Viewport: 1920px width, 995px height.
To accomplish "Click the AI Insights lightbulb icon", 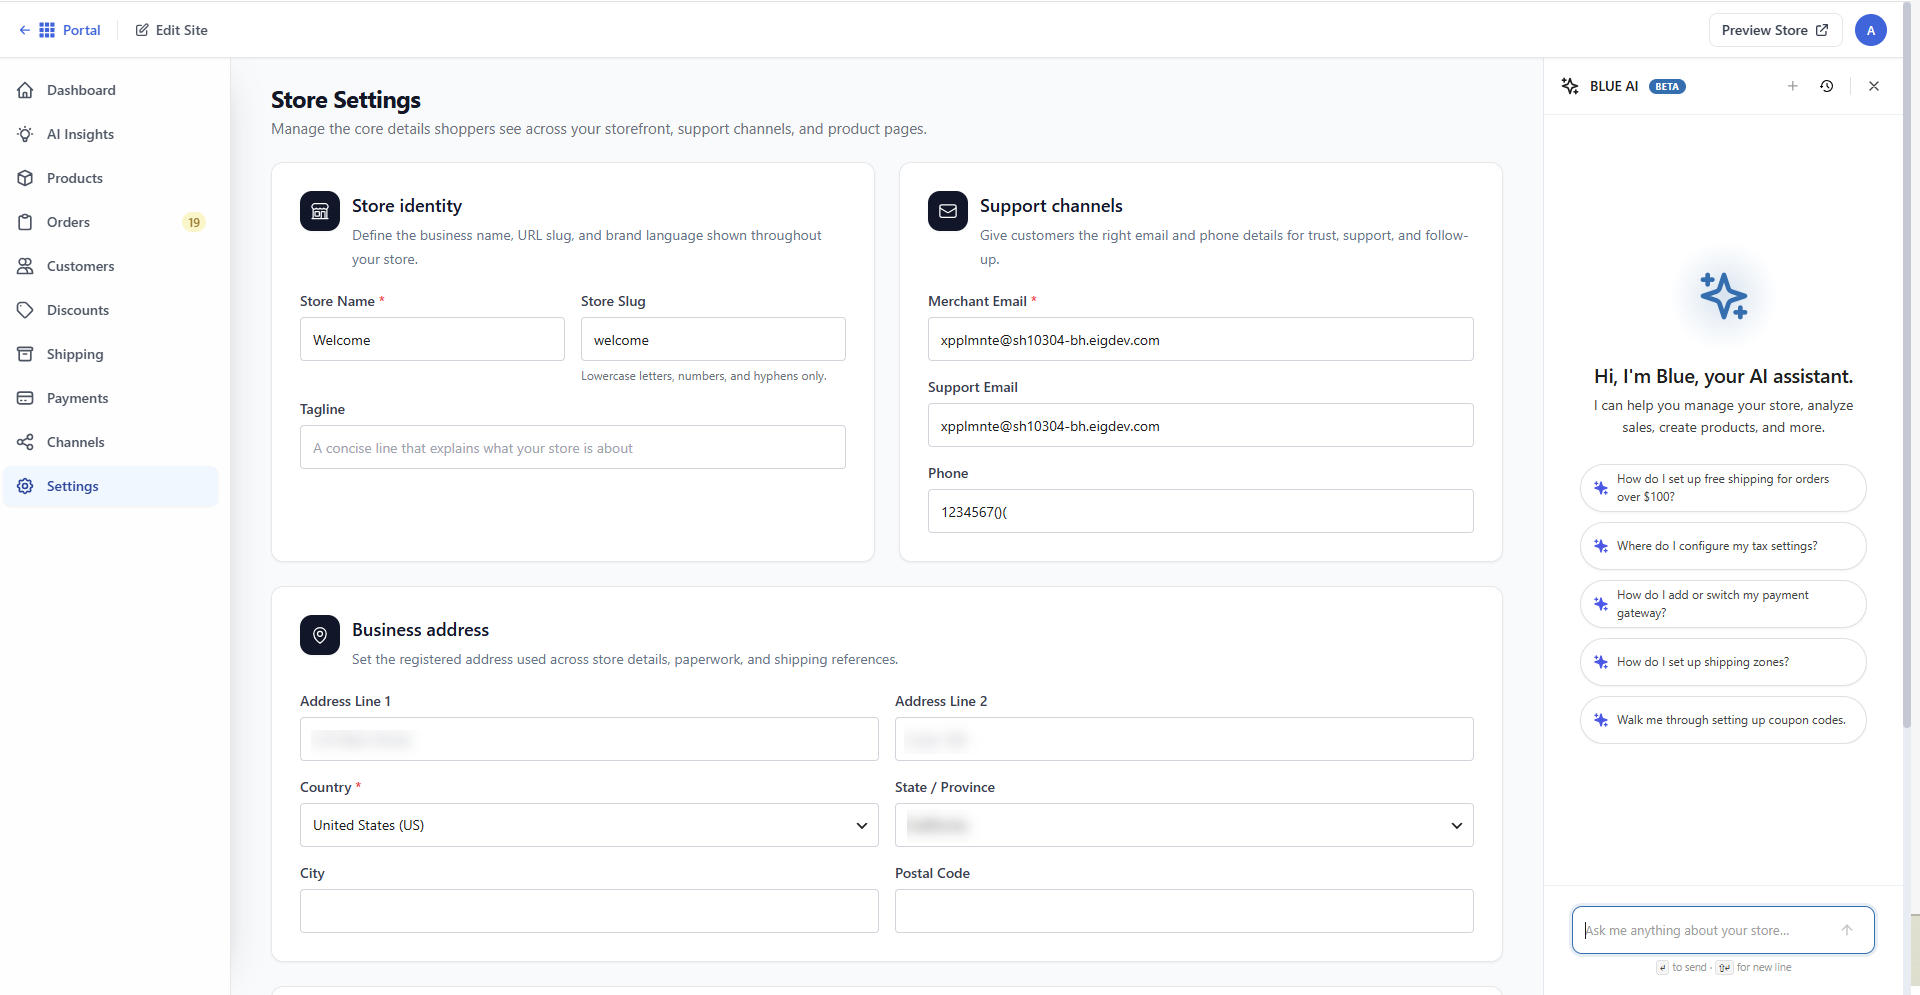I will click(26, 134).
